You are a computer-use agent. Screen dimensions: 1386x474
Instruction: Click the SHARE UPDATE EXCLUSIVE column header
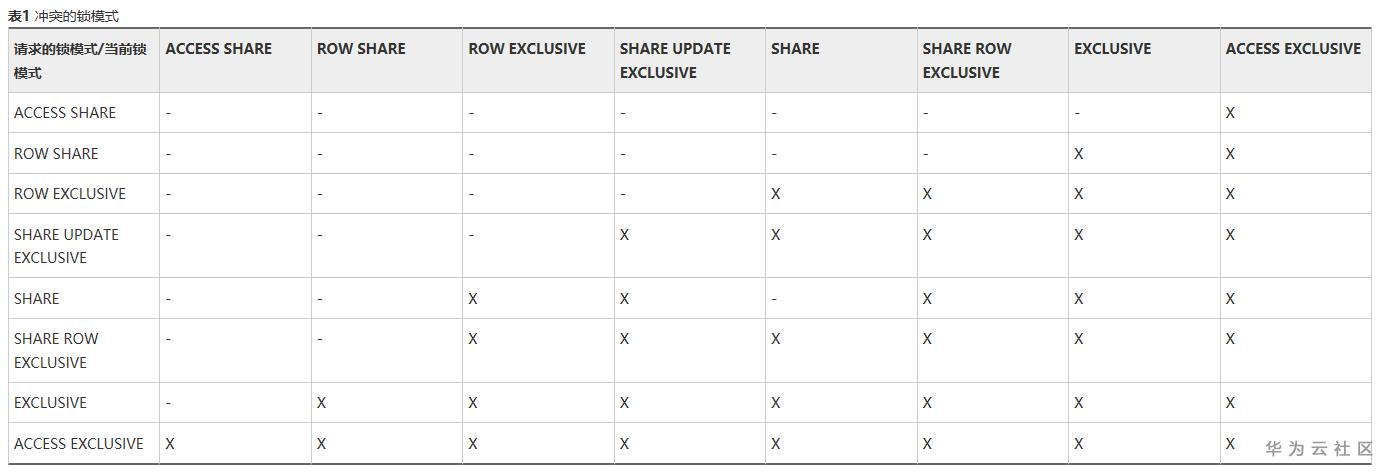click(x=675, y=60)
